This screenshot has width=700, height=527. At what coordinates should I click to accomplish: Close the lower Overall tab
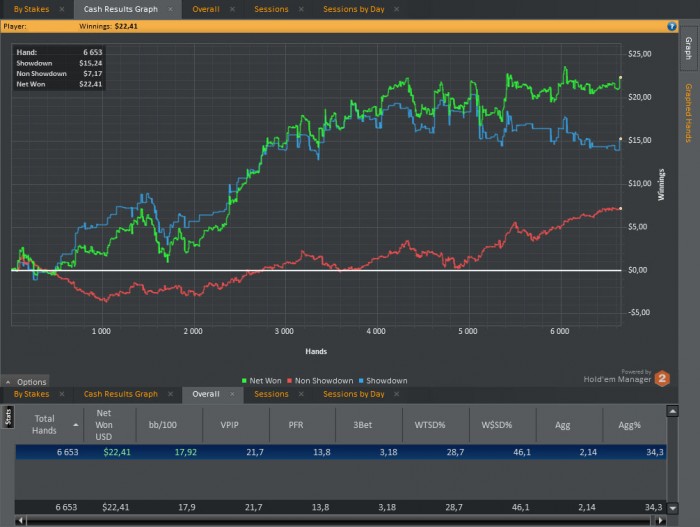[x=233, y=394]
